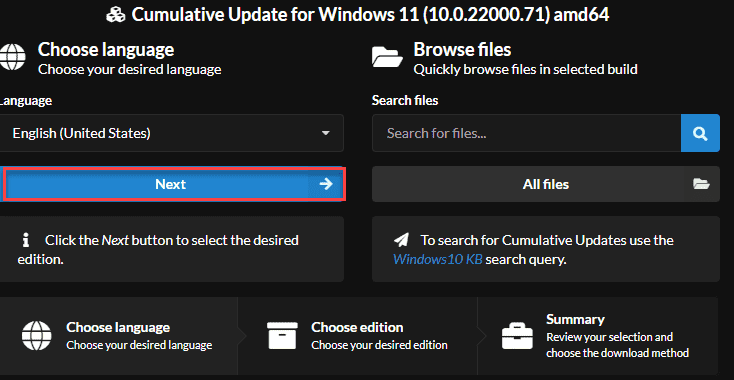Image resolution: width=734 pixels, height=380 pixels.
Task: Click the arrow icon on the Next button
Action: click(x=326, y=184)
